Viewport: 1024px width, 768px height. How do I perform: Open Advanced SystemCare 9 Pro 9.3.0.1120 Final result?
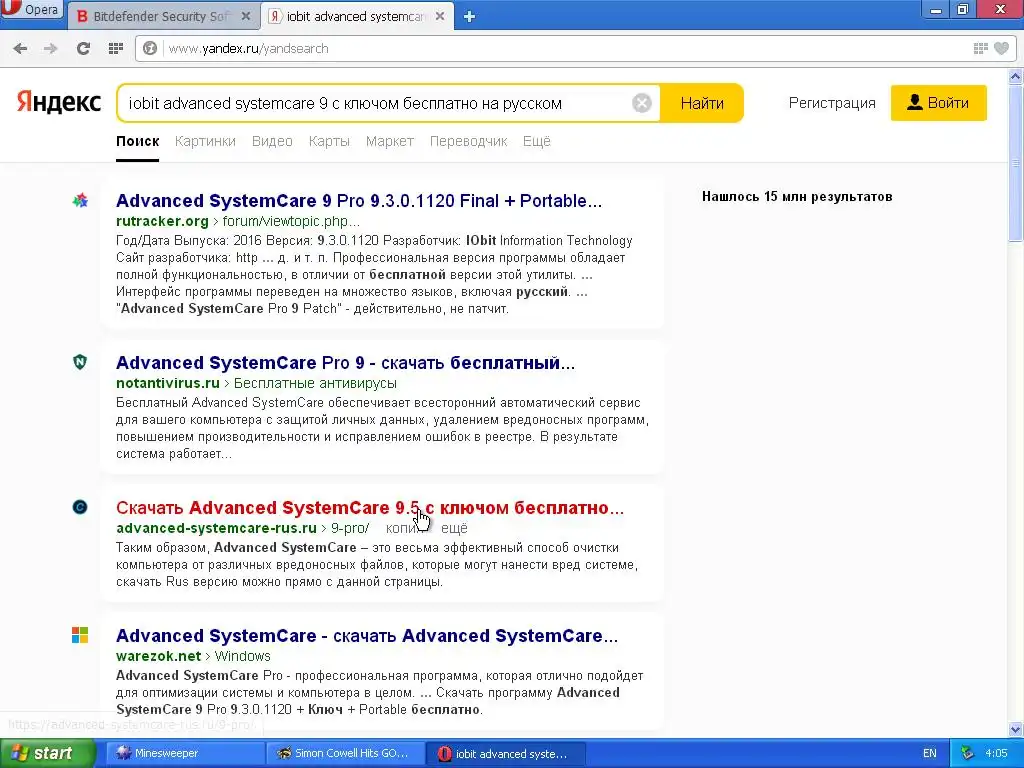click(359, 200)
